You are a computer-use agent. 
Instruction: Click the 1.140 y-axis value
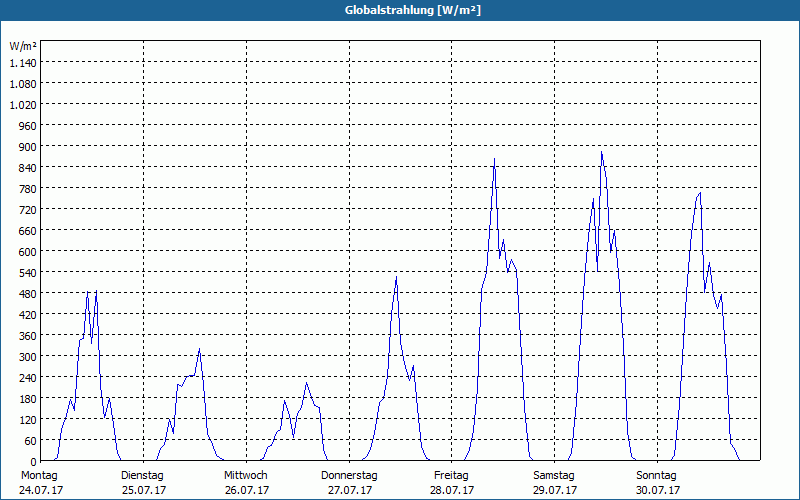pos(23,63)
